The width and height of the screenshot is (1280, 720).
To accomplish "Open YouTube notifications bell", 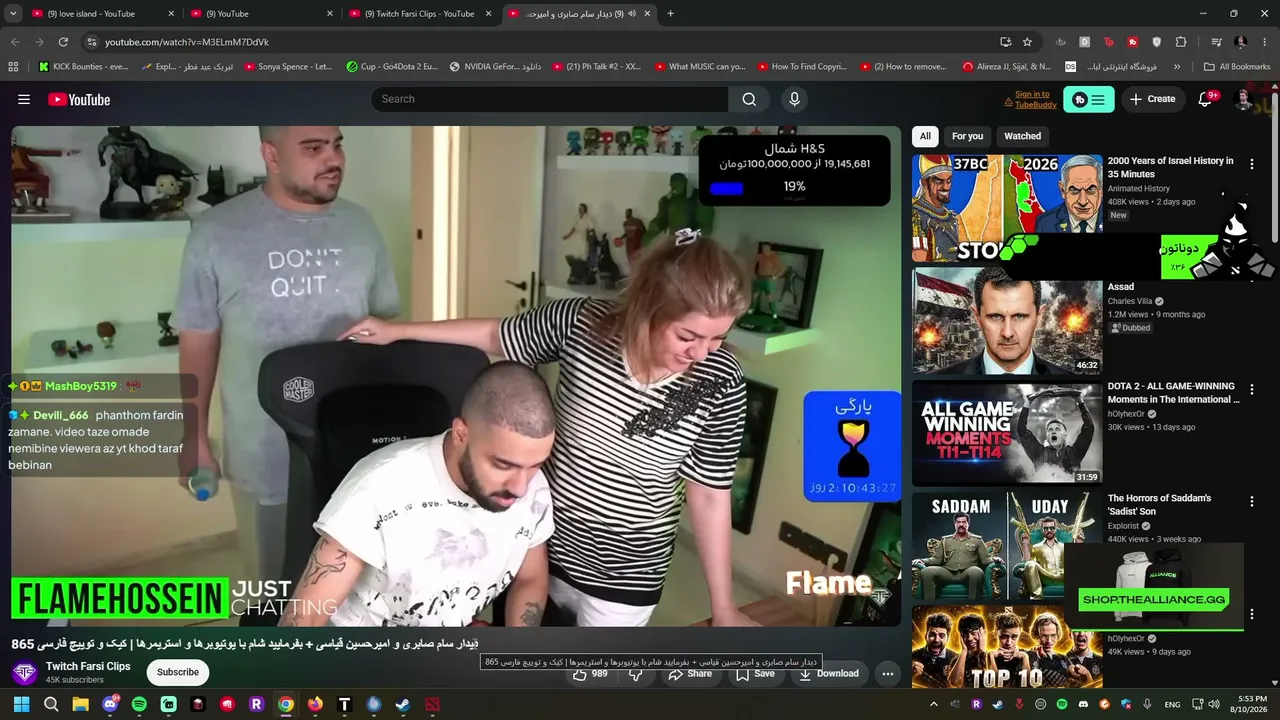I will click(1205, 99).
